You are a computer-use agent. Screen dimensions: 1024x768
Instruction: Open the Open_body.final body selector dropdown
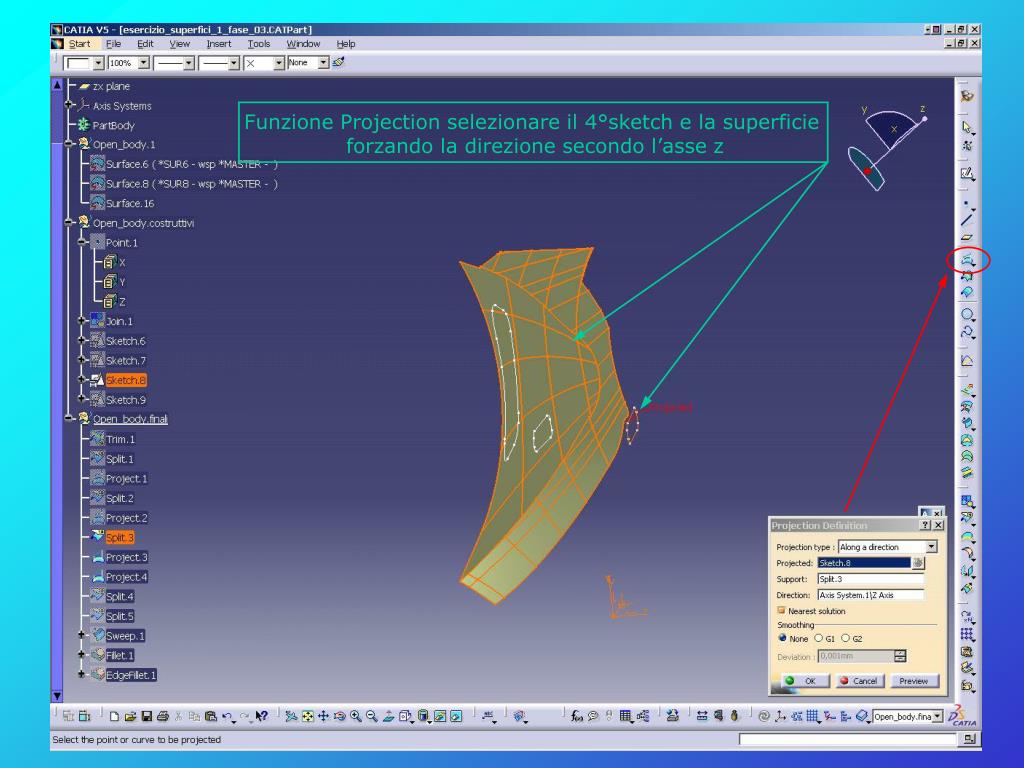pos(938,716)
